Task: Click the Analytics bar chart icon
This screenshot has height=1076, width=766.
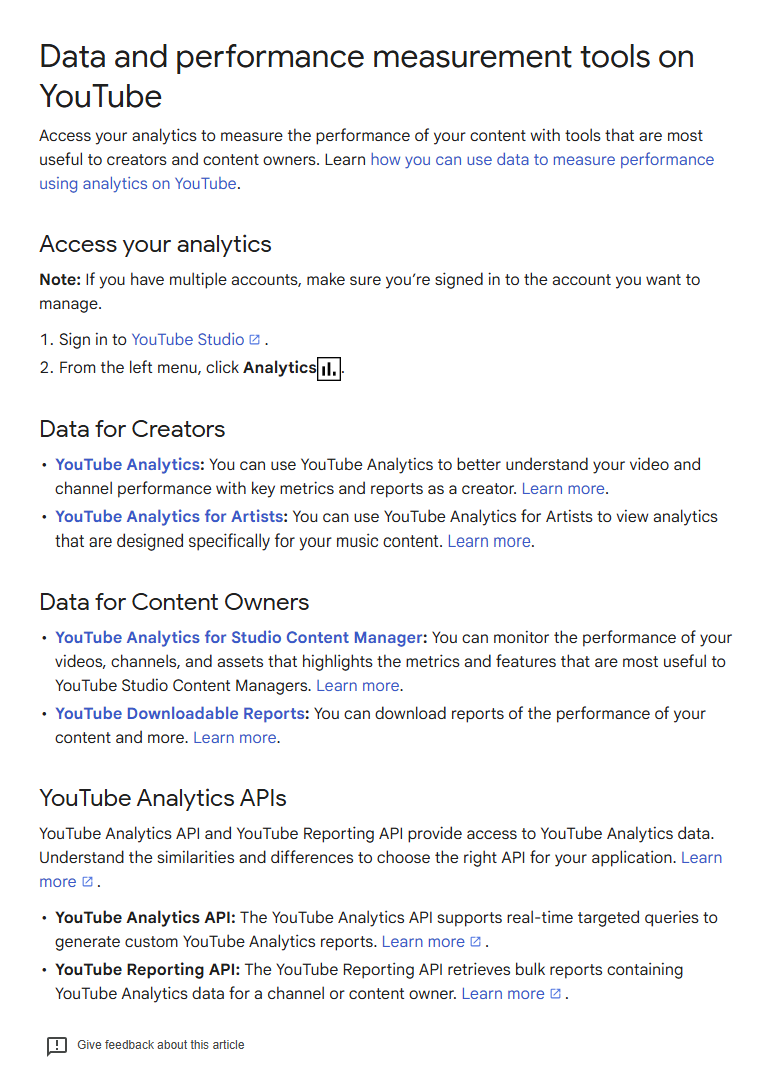Action: pyautogui.click(x=329, y=369)
